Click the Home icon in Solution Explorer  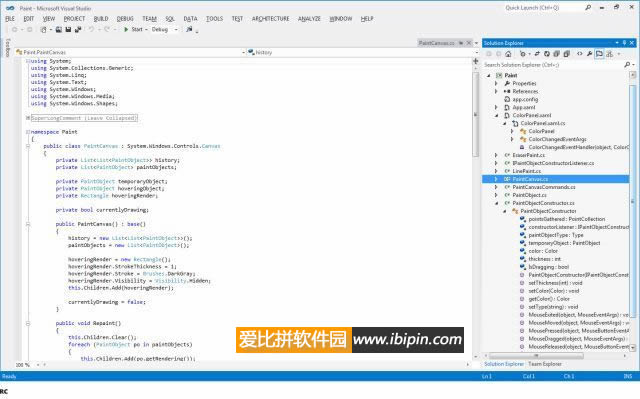[x=508, y=54]
